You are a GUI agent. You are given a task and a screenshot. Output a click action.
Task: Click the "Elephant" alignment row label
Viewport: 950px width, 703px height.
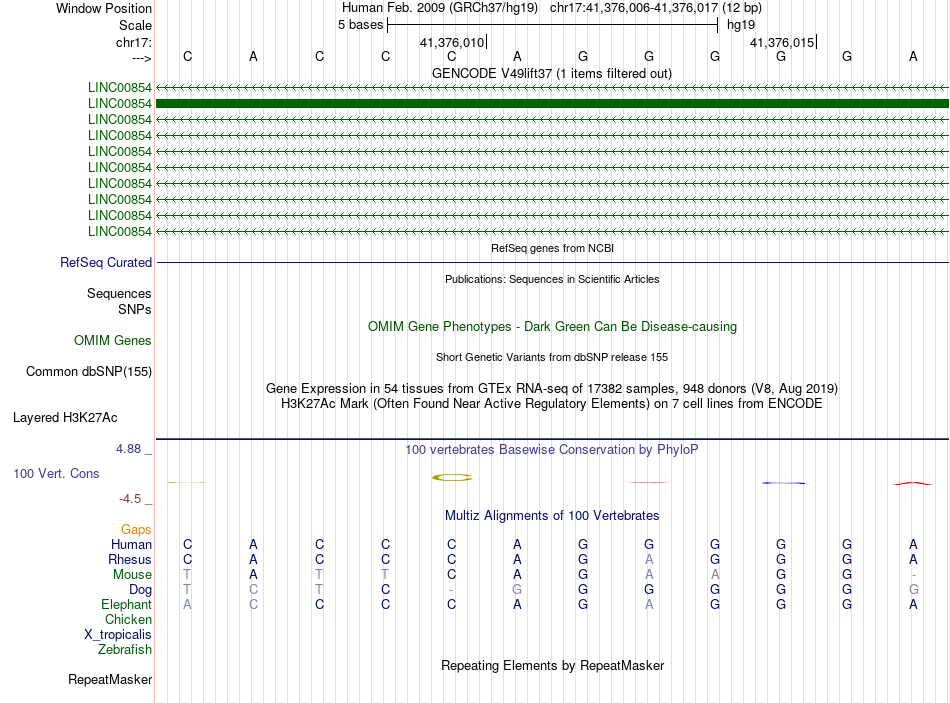(x=126, y=605)
